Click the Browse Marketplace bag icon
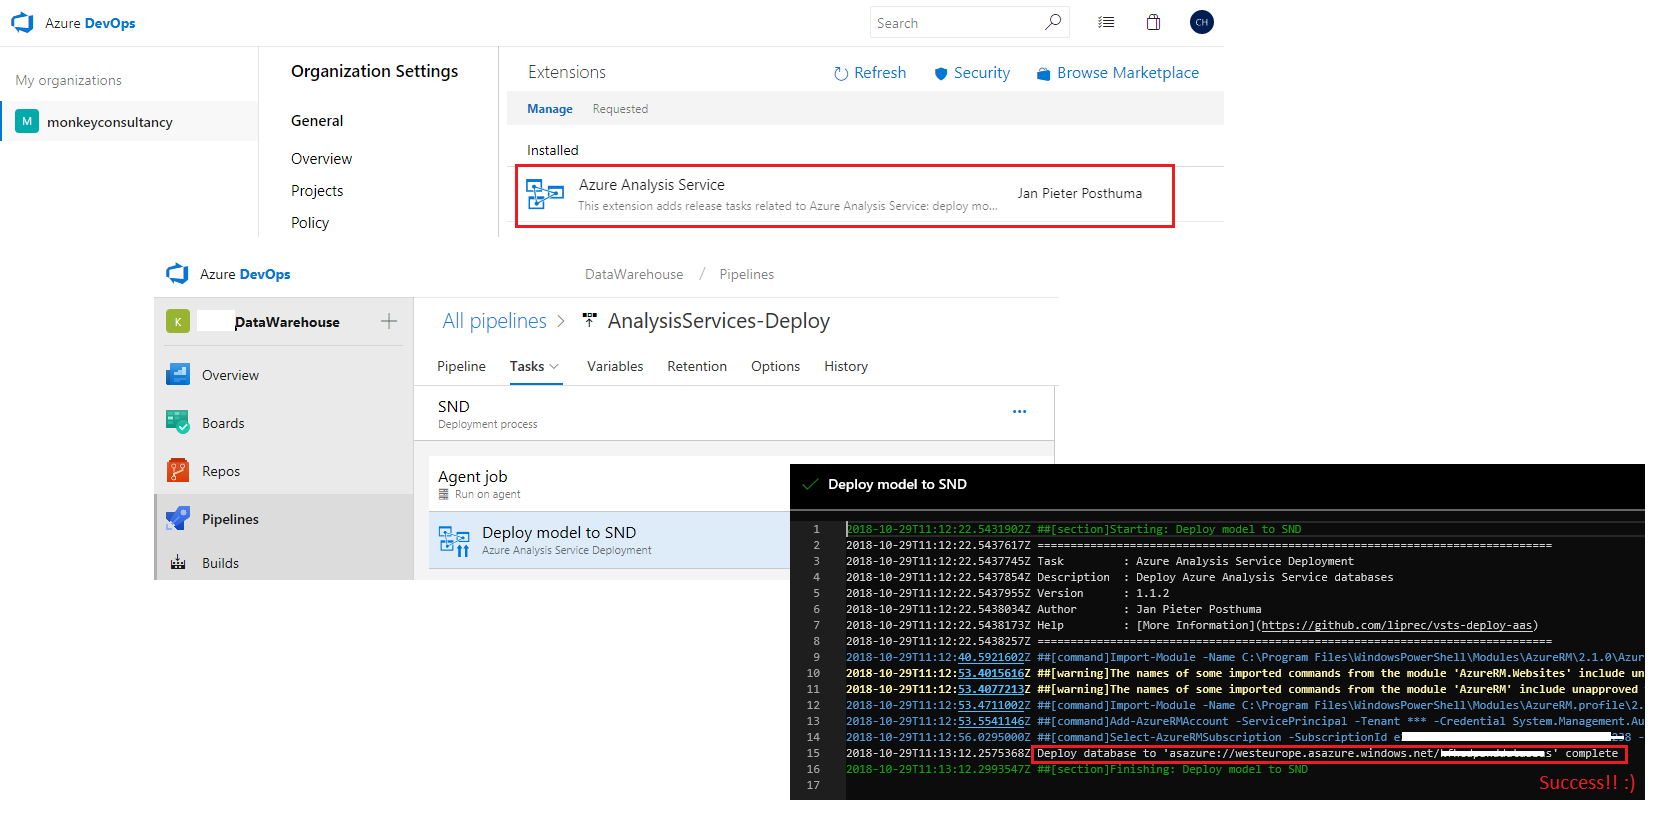The width and height of the screenshot is (1662, 818). (x=1043, y=73)
